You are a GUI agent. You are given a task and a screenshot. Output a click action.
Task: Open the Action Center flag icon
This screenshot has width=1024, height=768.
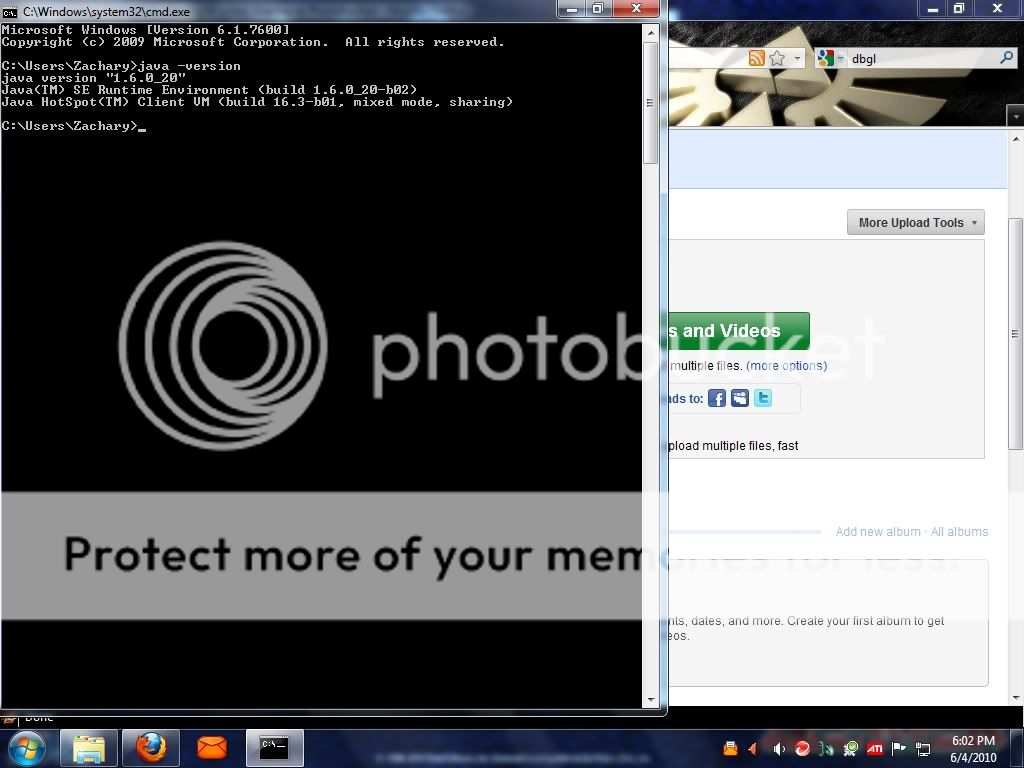[x=899, y=748]
